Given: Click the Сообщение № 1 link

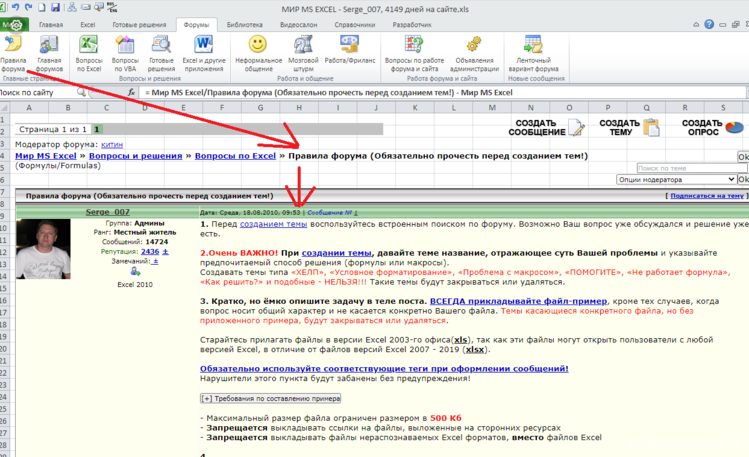Looking at the screenshot, I should click(332, 213).
